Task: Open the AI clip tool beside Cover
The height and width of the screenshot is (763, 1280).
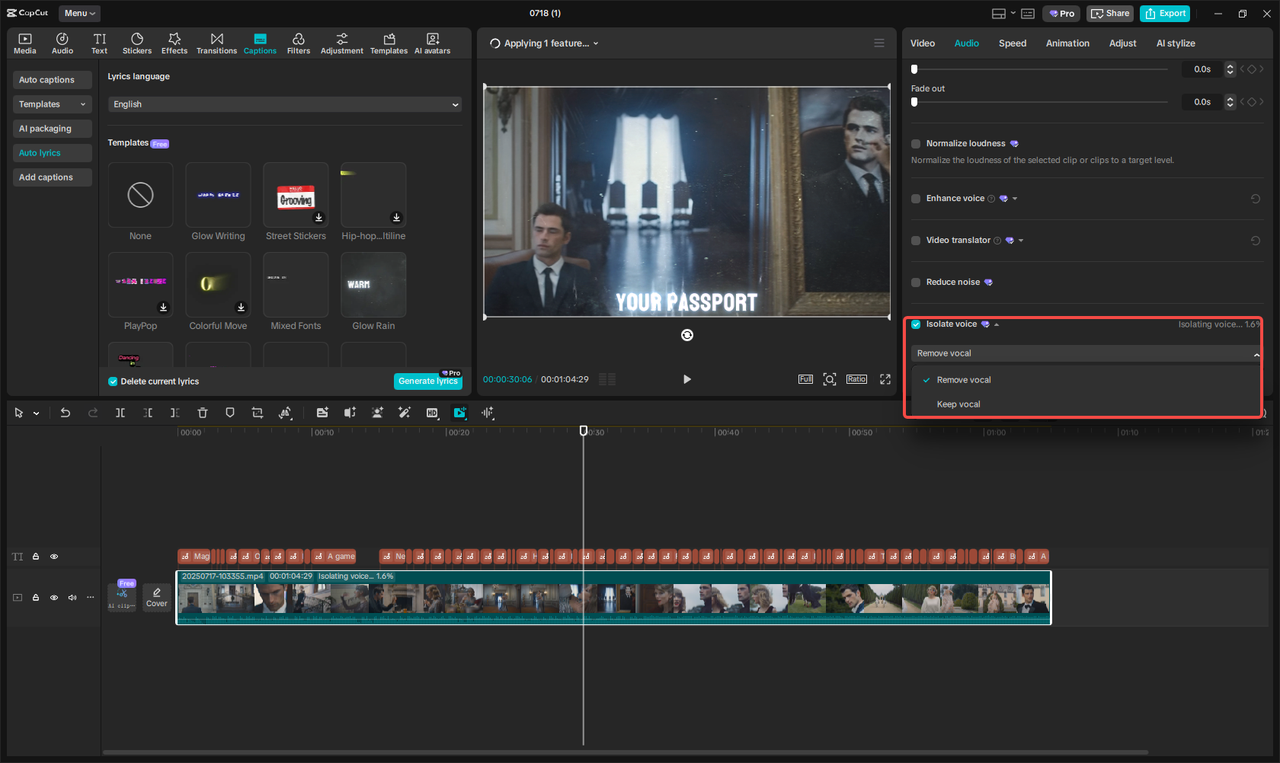Action: coord(122,597)
